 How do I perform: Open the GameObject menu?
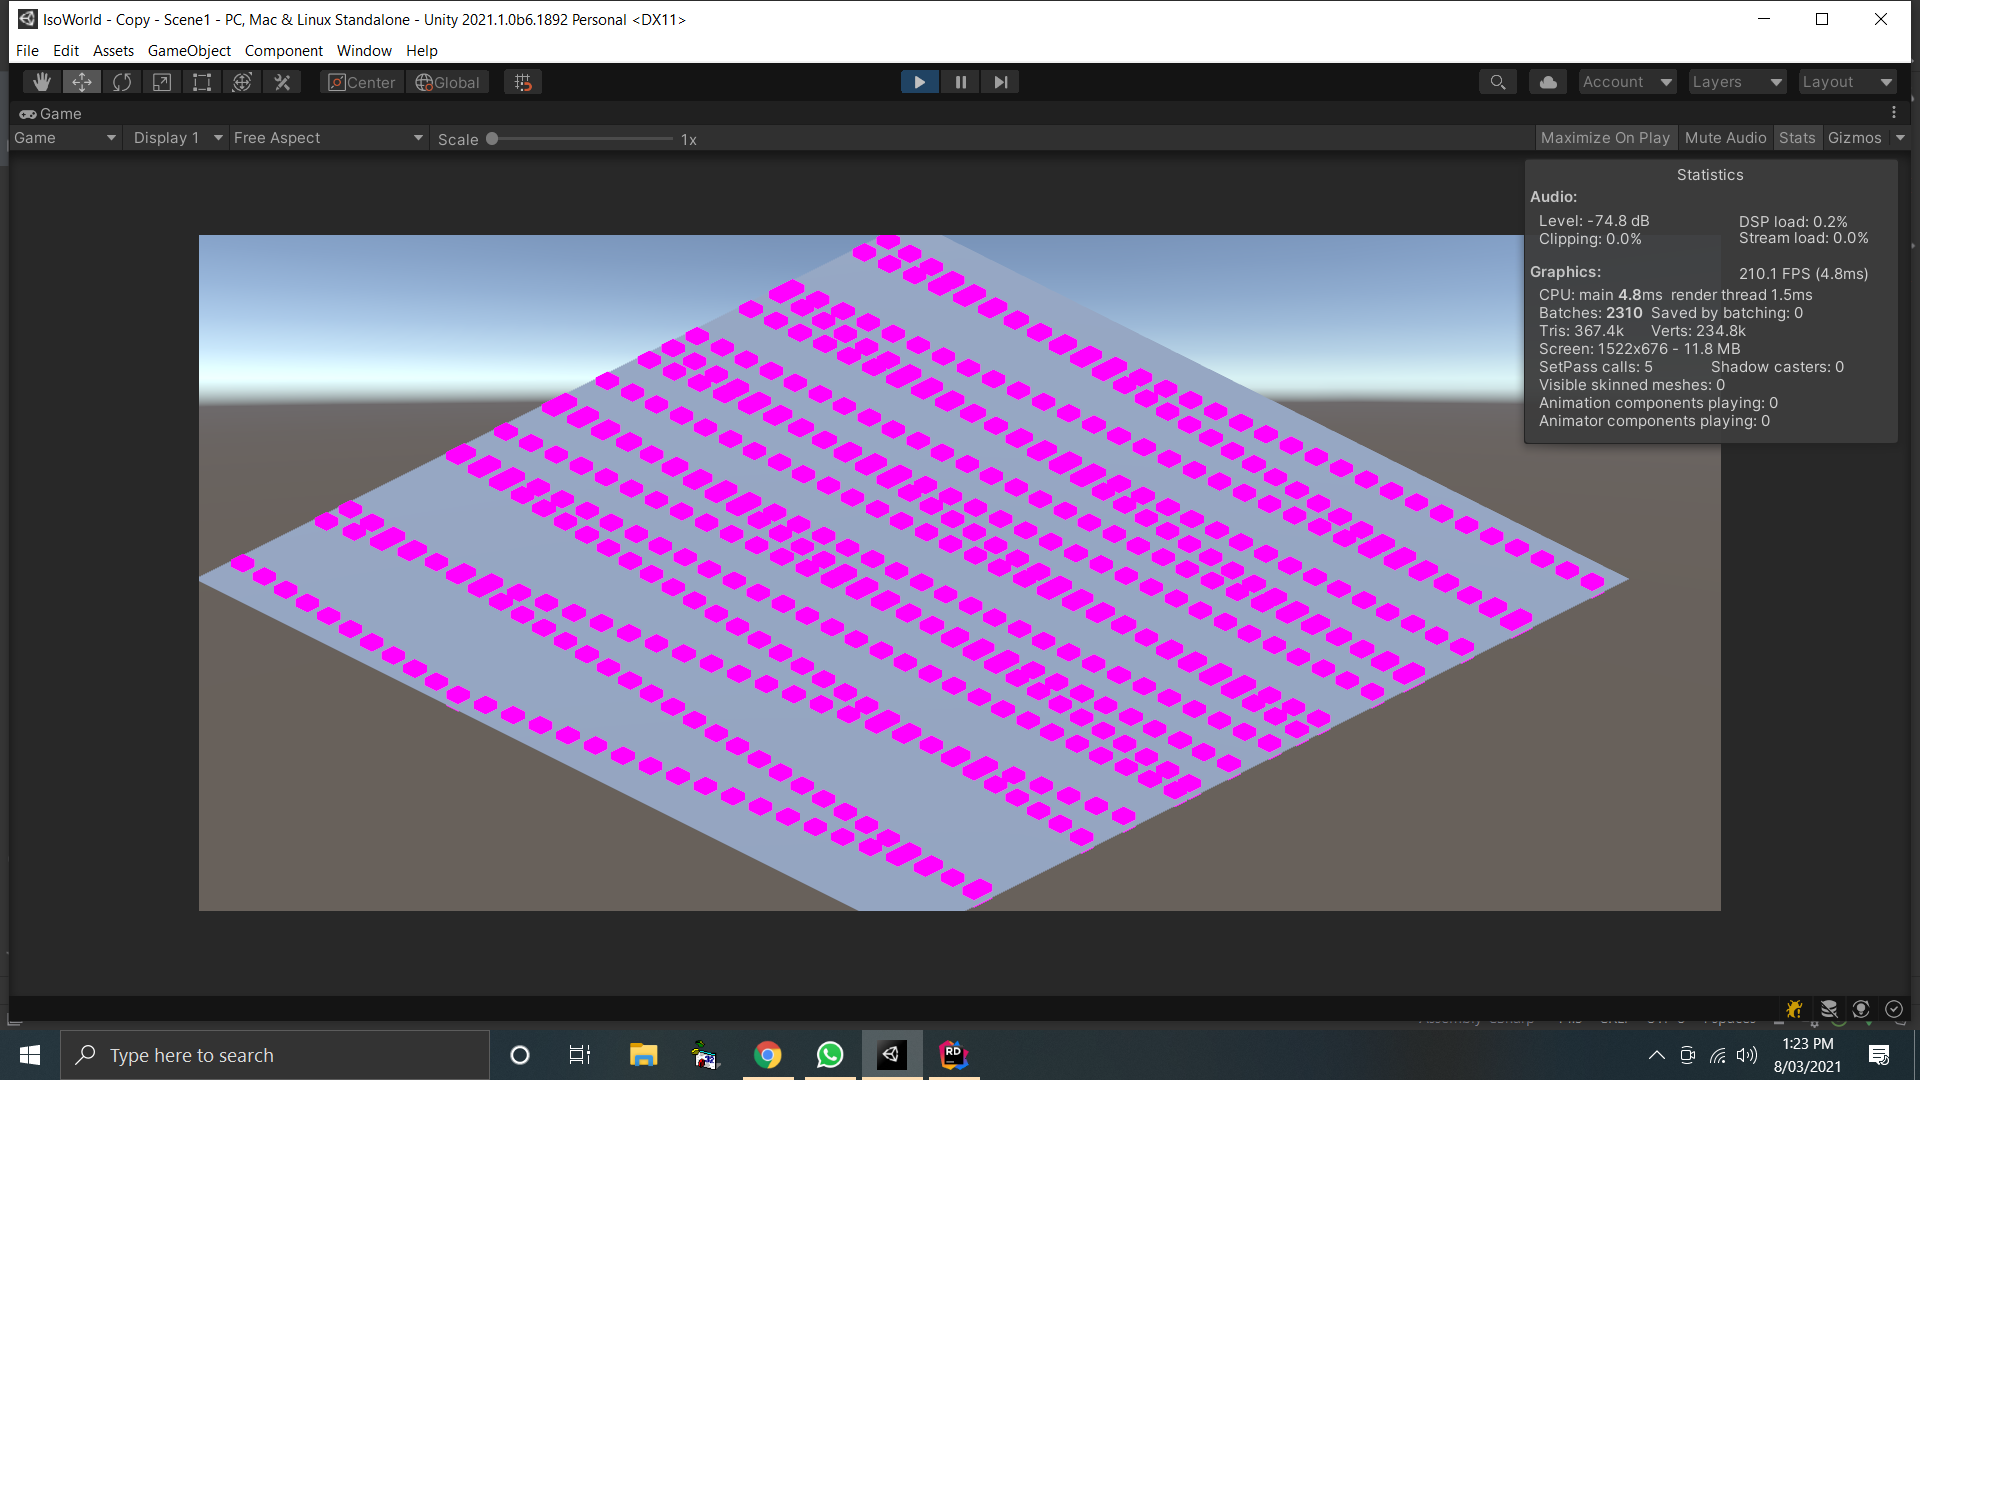tap(189, 51)
